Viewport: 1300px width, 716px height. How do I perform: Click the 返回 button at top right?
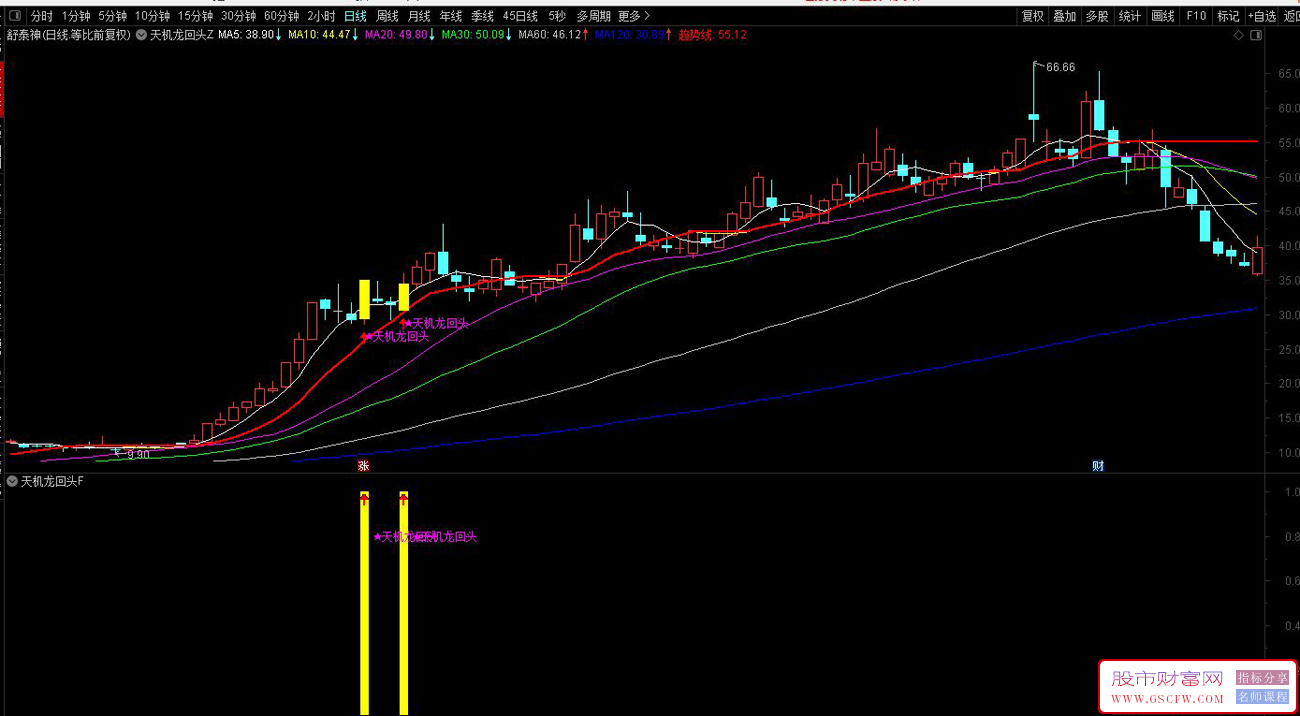pos(1291,16)
